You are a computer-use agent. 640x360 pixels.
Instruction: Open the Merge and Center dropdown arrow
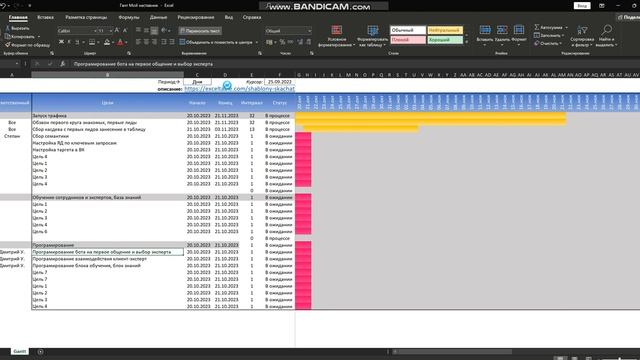[x=257, y=42]
